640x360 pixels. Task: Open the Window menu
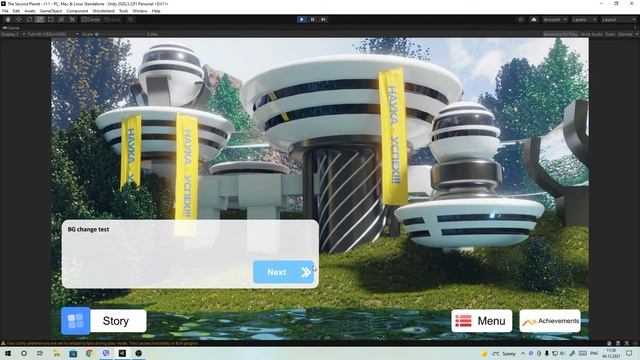click(140, 11)
